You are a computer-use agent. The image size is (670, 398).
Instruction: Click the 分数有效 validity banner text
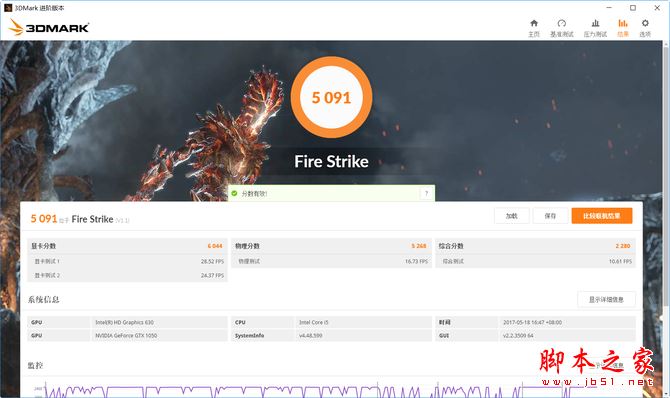(x=254, y=194)
